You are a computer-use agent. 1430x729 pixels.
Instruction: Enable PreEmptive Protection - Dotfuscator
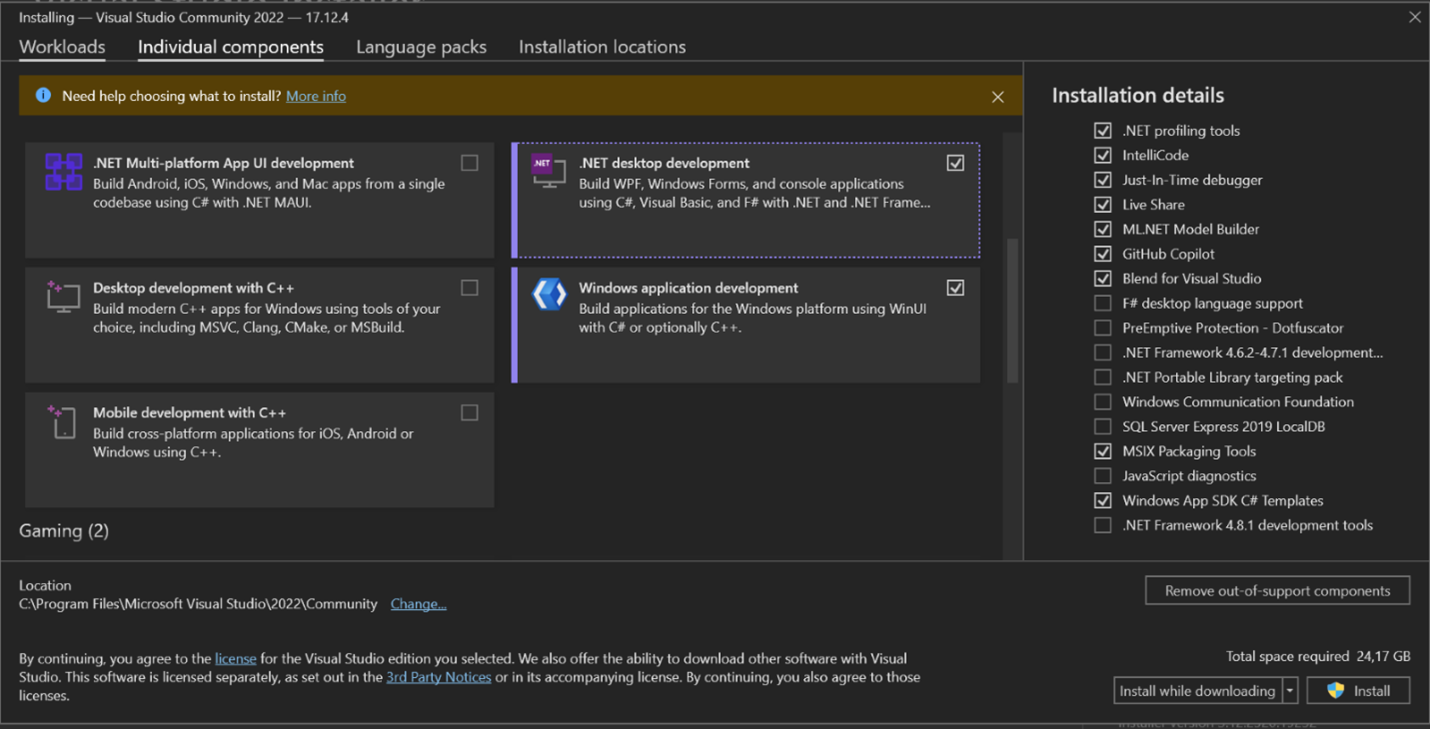coord(1102,328)
